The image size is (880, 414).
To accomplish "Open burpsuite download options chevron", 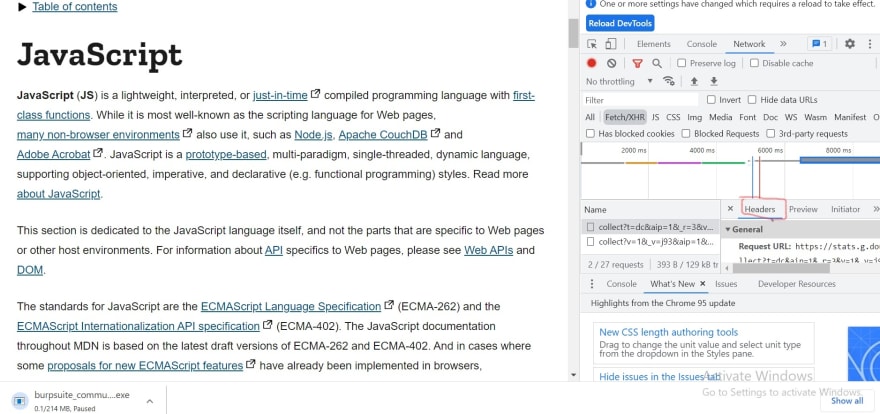I will [150, 401].
